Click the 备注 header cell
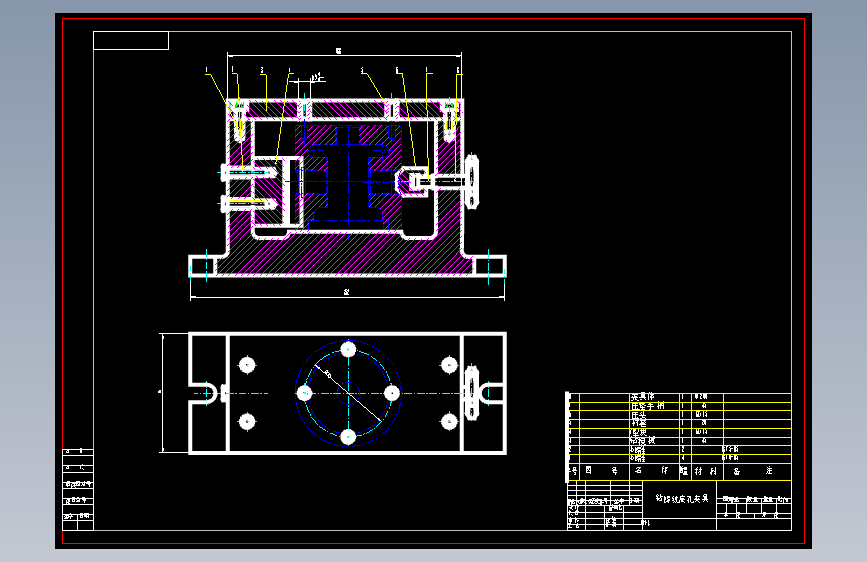This screenshot has height=562, width=867. [757, 471]
